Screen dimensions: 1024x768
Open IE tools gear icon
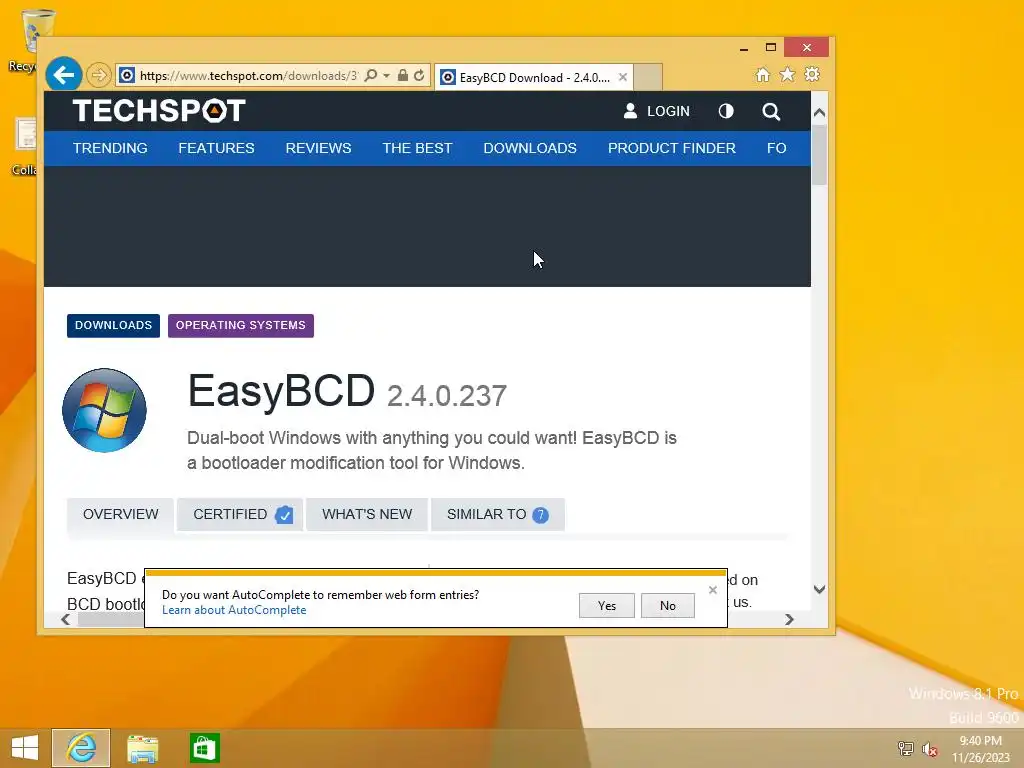click(x=812, y=74)
